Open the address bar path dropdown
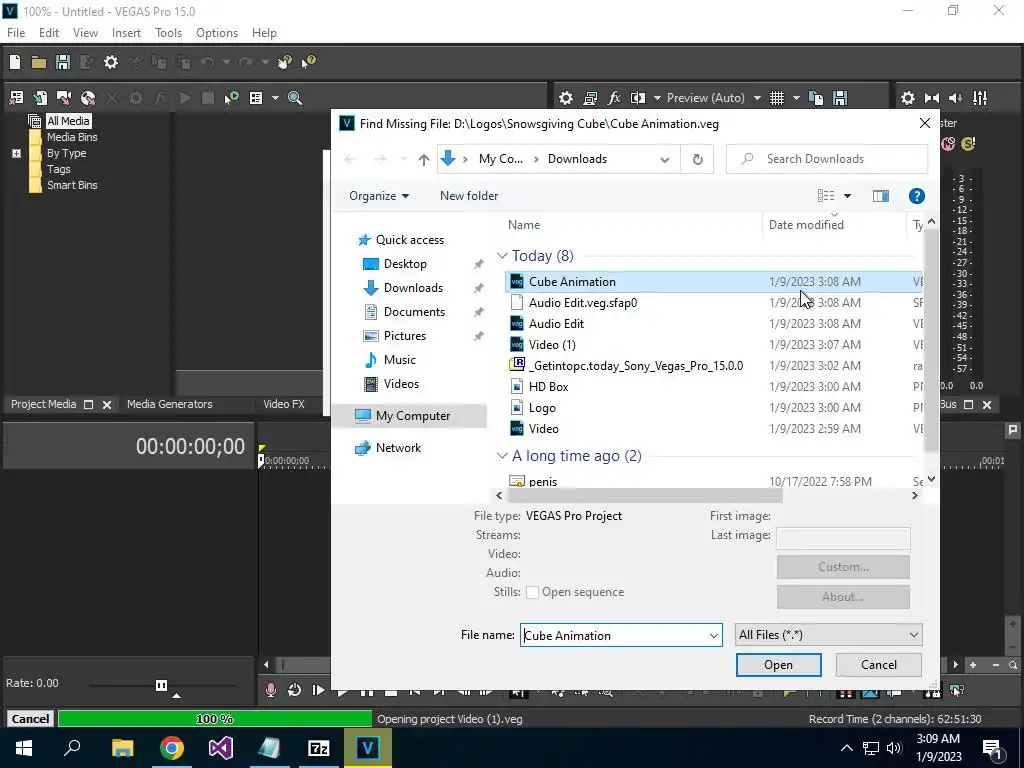Viewport: 1024px width, 768px height. 665,159
